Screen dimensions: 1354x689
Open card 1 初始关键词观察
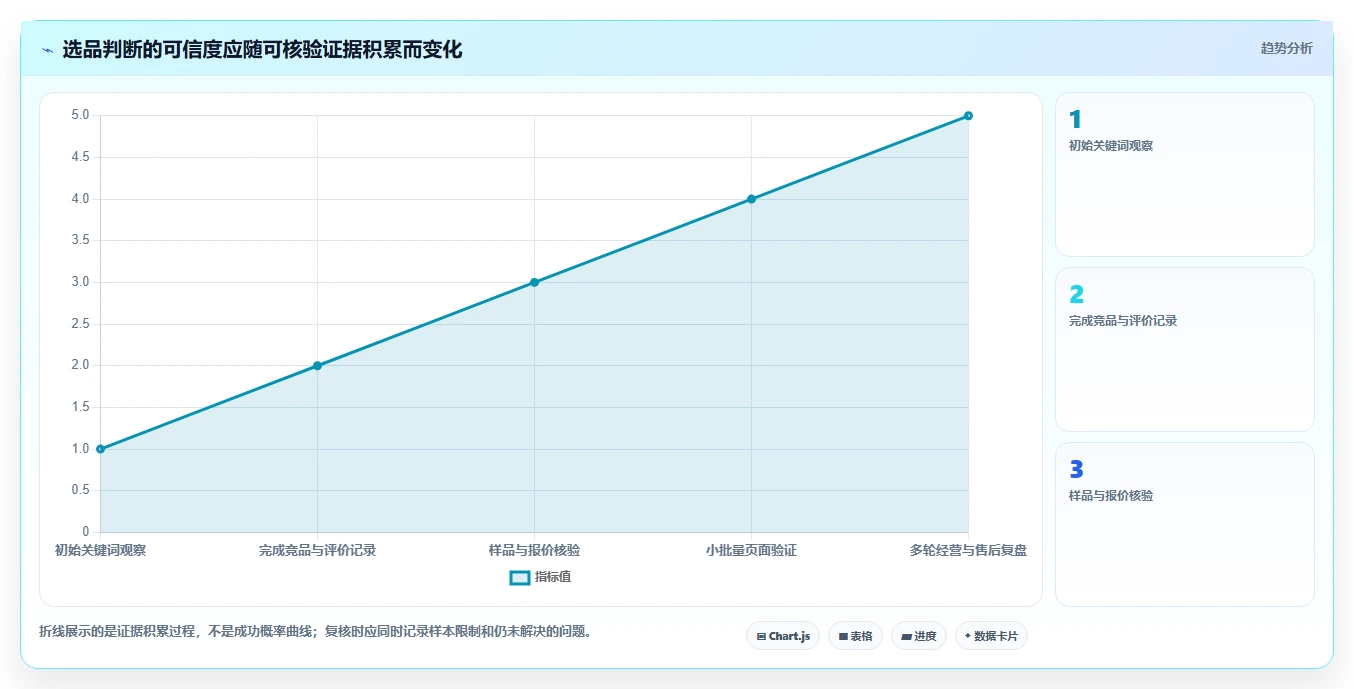click(x=1185, y=175)
